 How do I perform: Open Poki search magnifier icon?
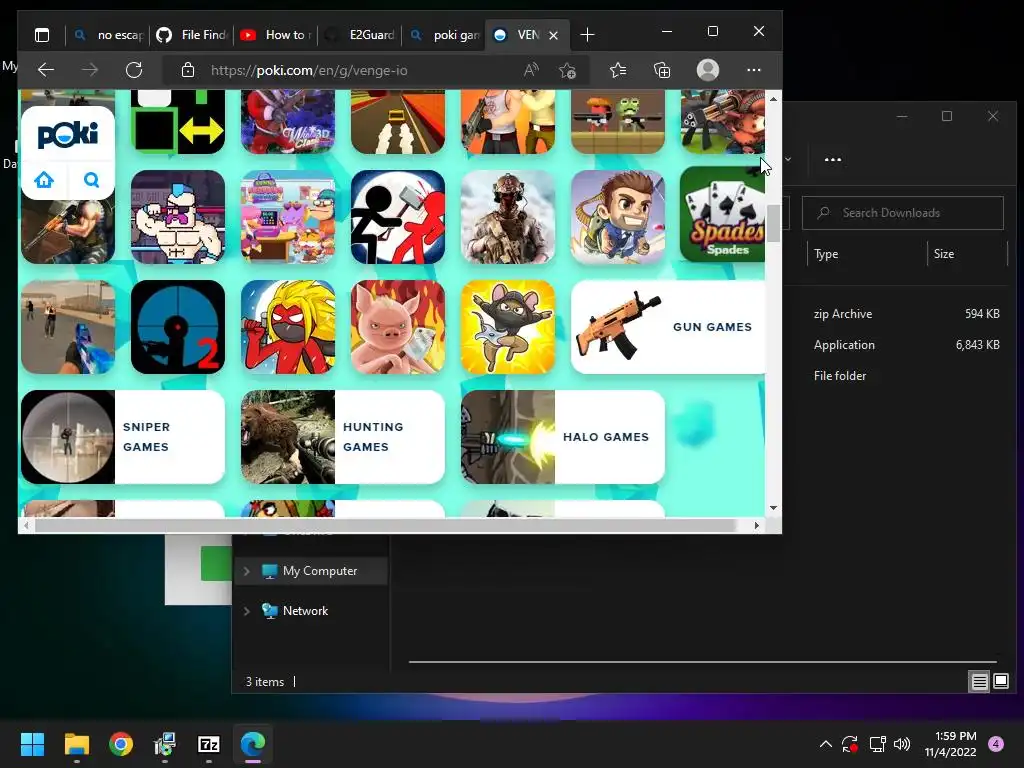point(91,180)
